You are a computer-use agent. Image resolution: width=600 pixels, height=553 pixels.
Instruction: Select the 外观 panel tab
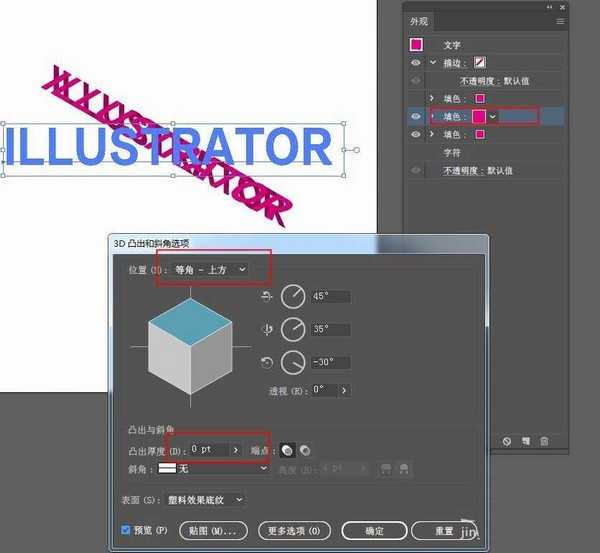423,20
